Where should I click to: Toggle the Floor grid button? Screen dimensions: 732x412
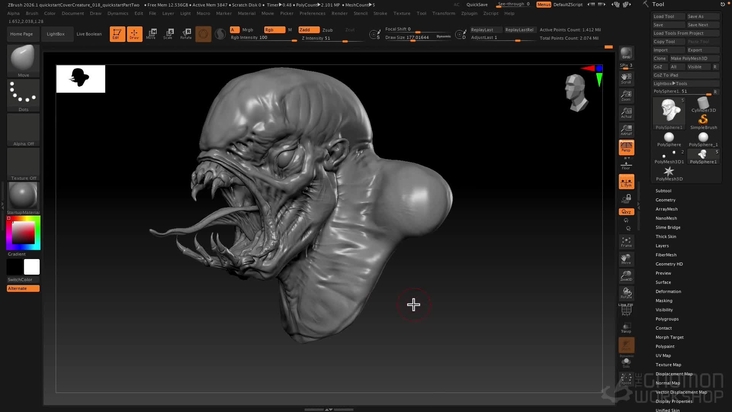pos(626,164)
